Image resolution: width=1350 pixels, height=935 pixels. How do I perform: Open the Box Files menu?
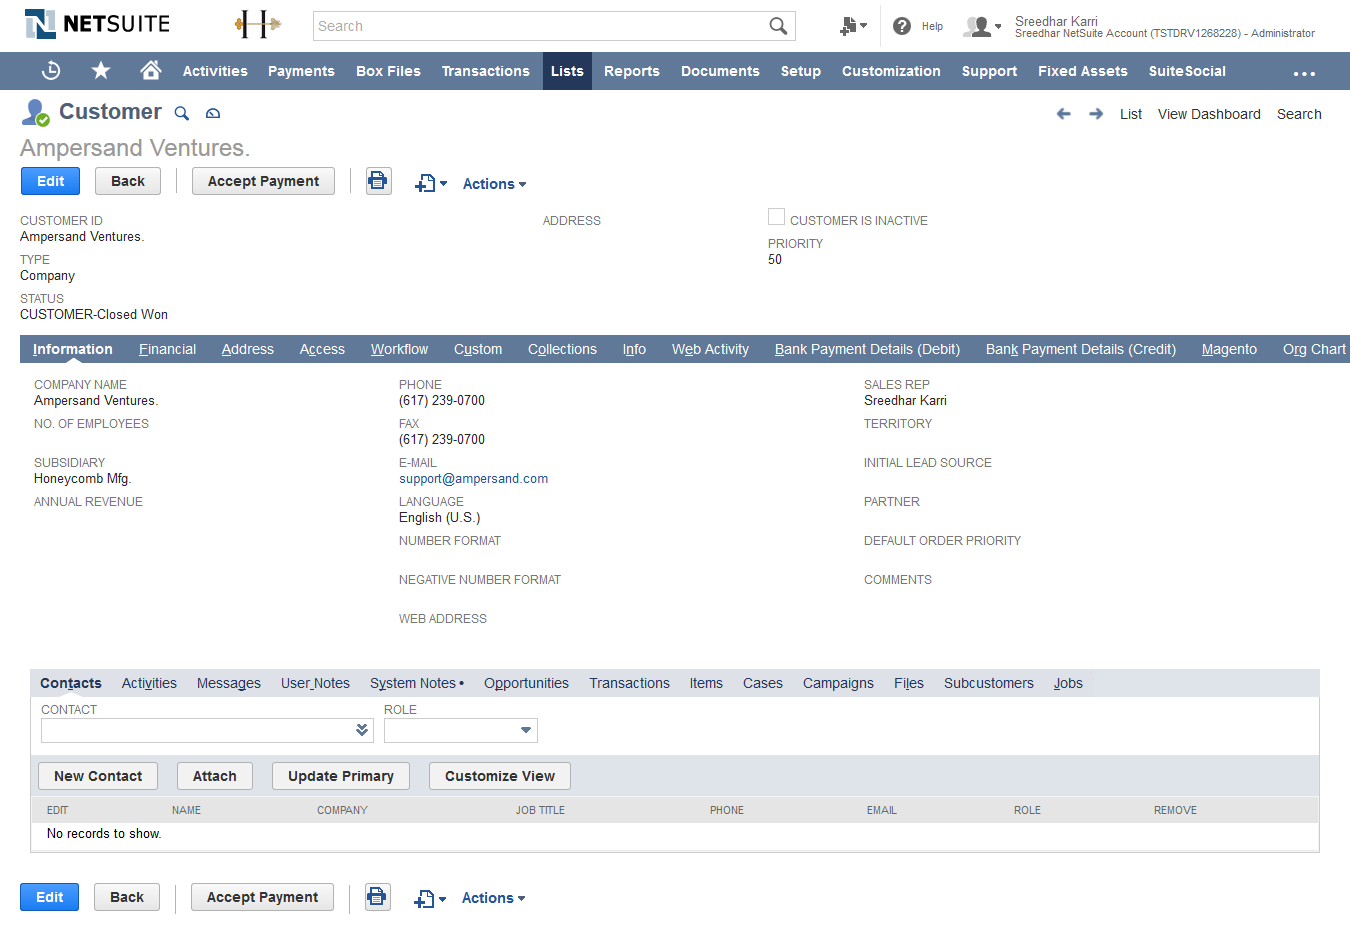(388, 71)
